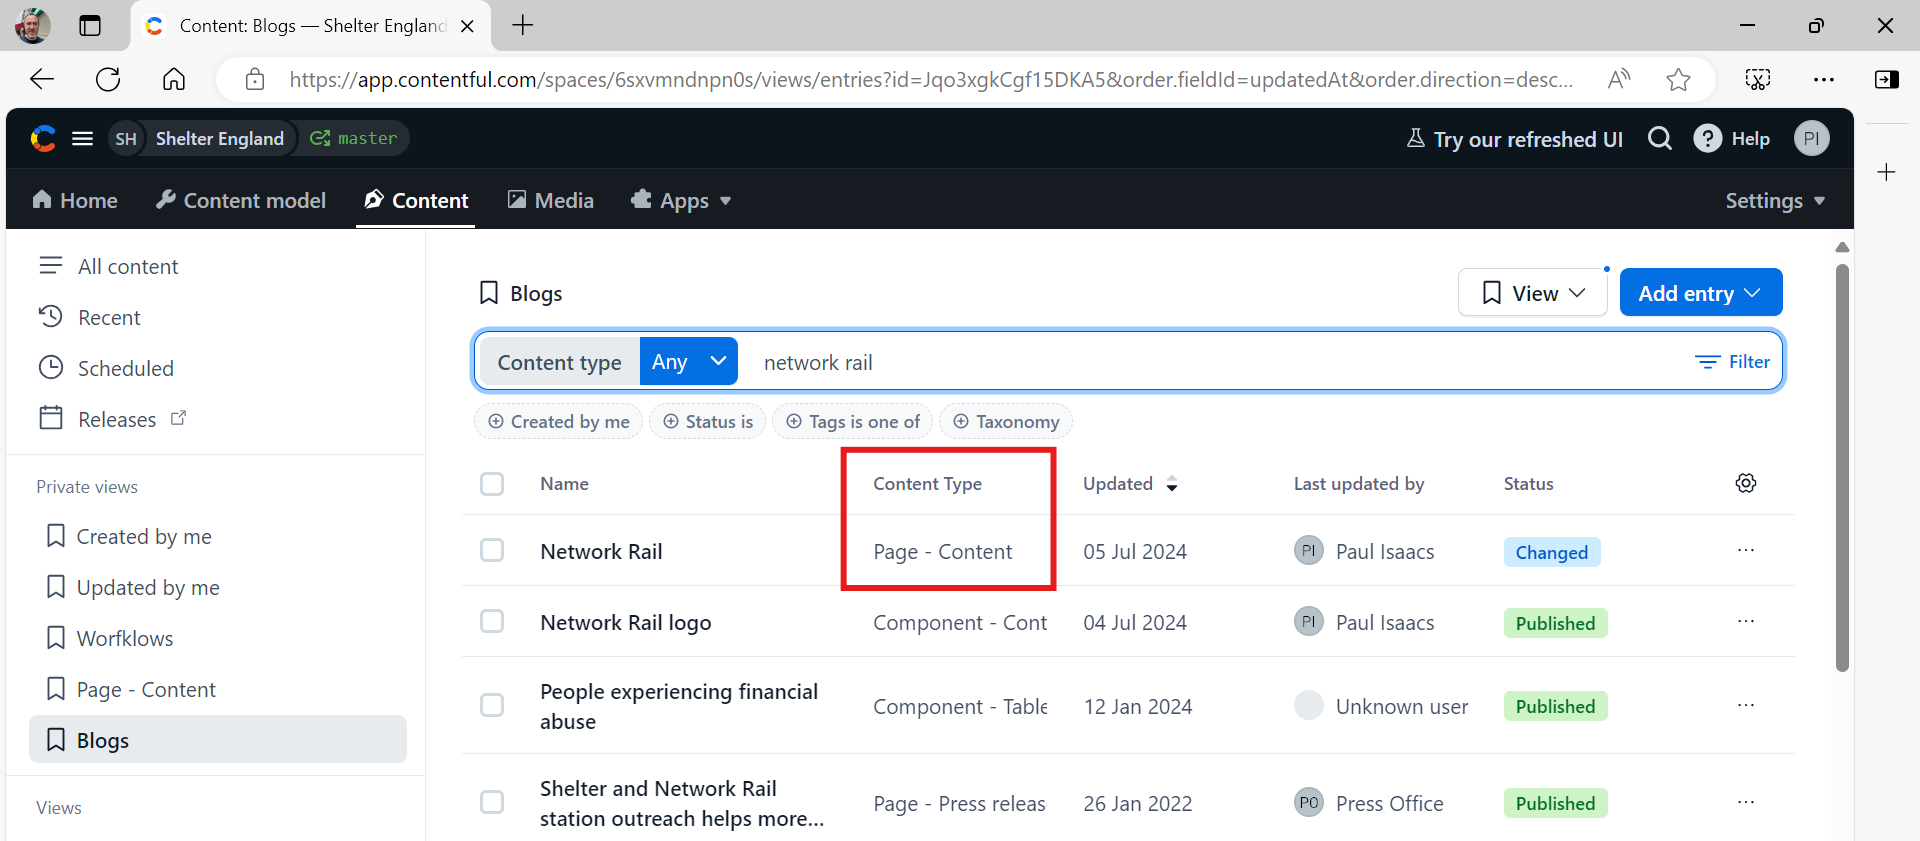
Task: Open the search magnifier in header
Action: click(x=1660, y=139)
